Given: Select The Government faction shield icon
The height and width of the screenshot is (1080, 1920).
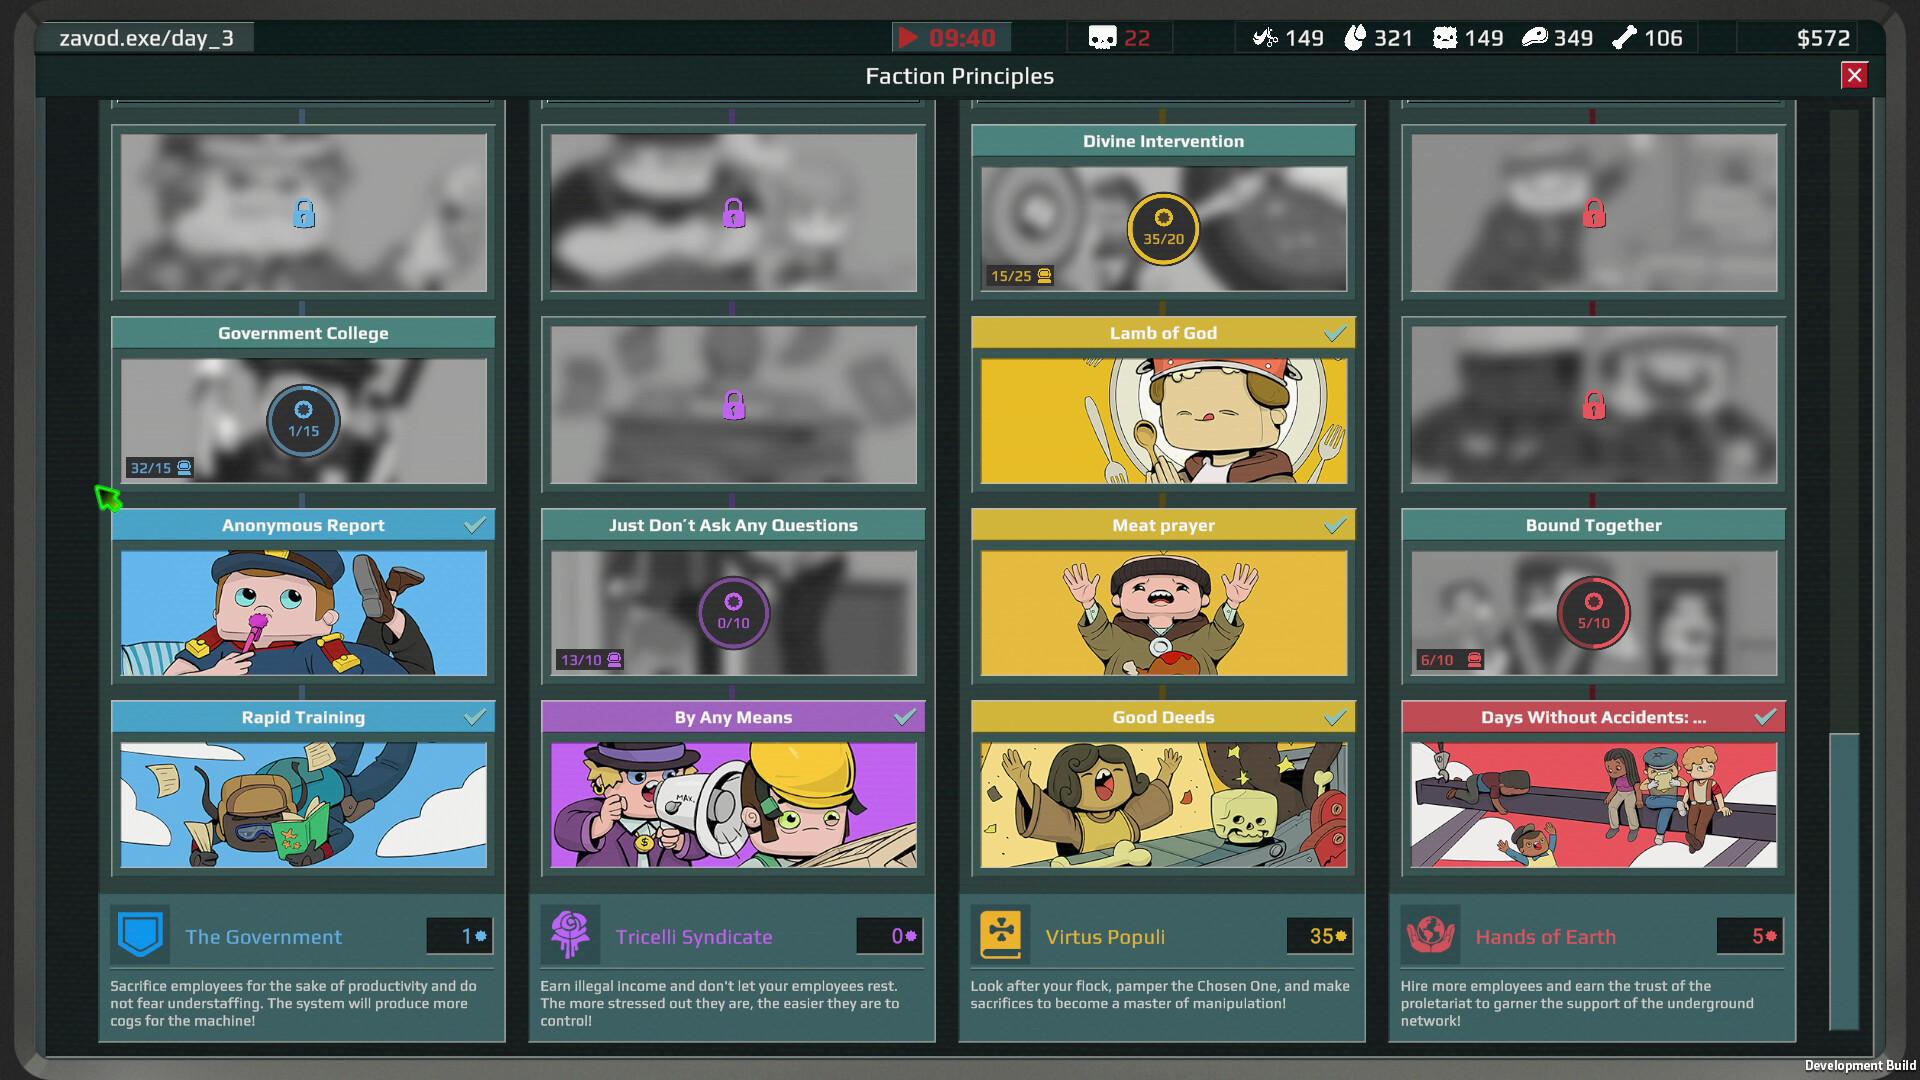Looking at the screenshot, I should (140, 934).
